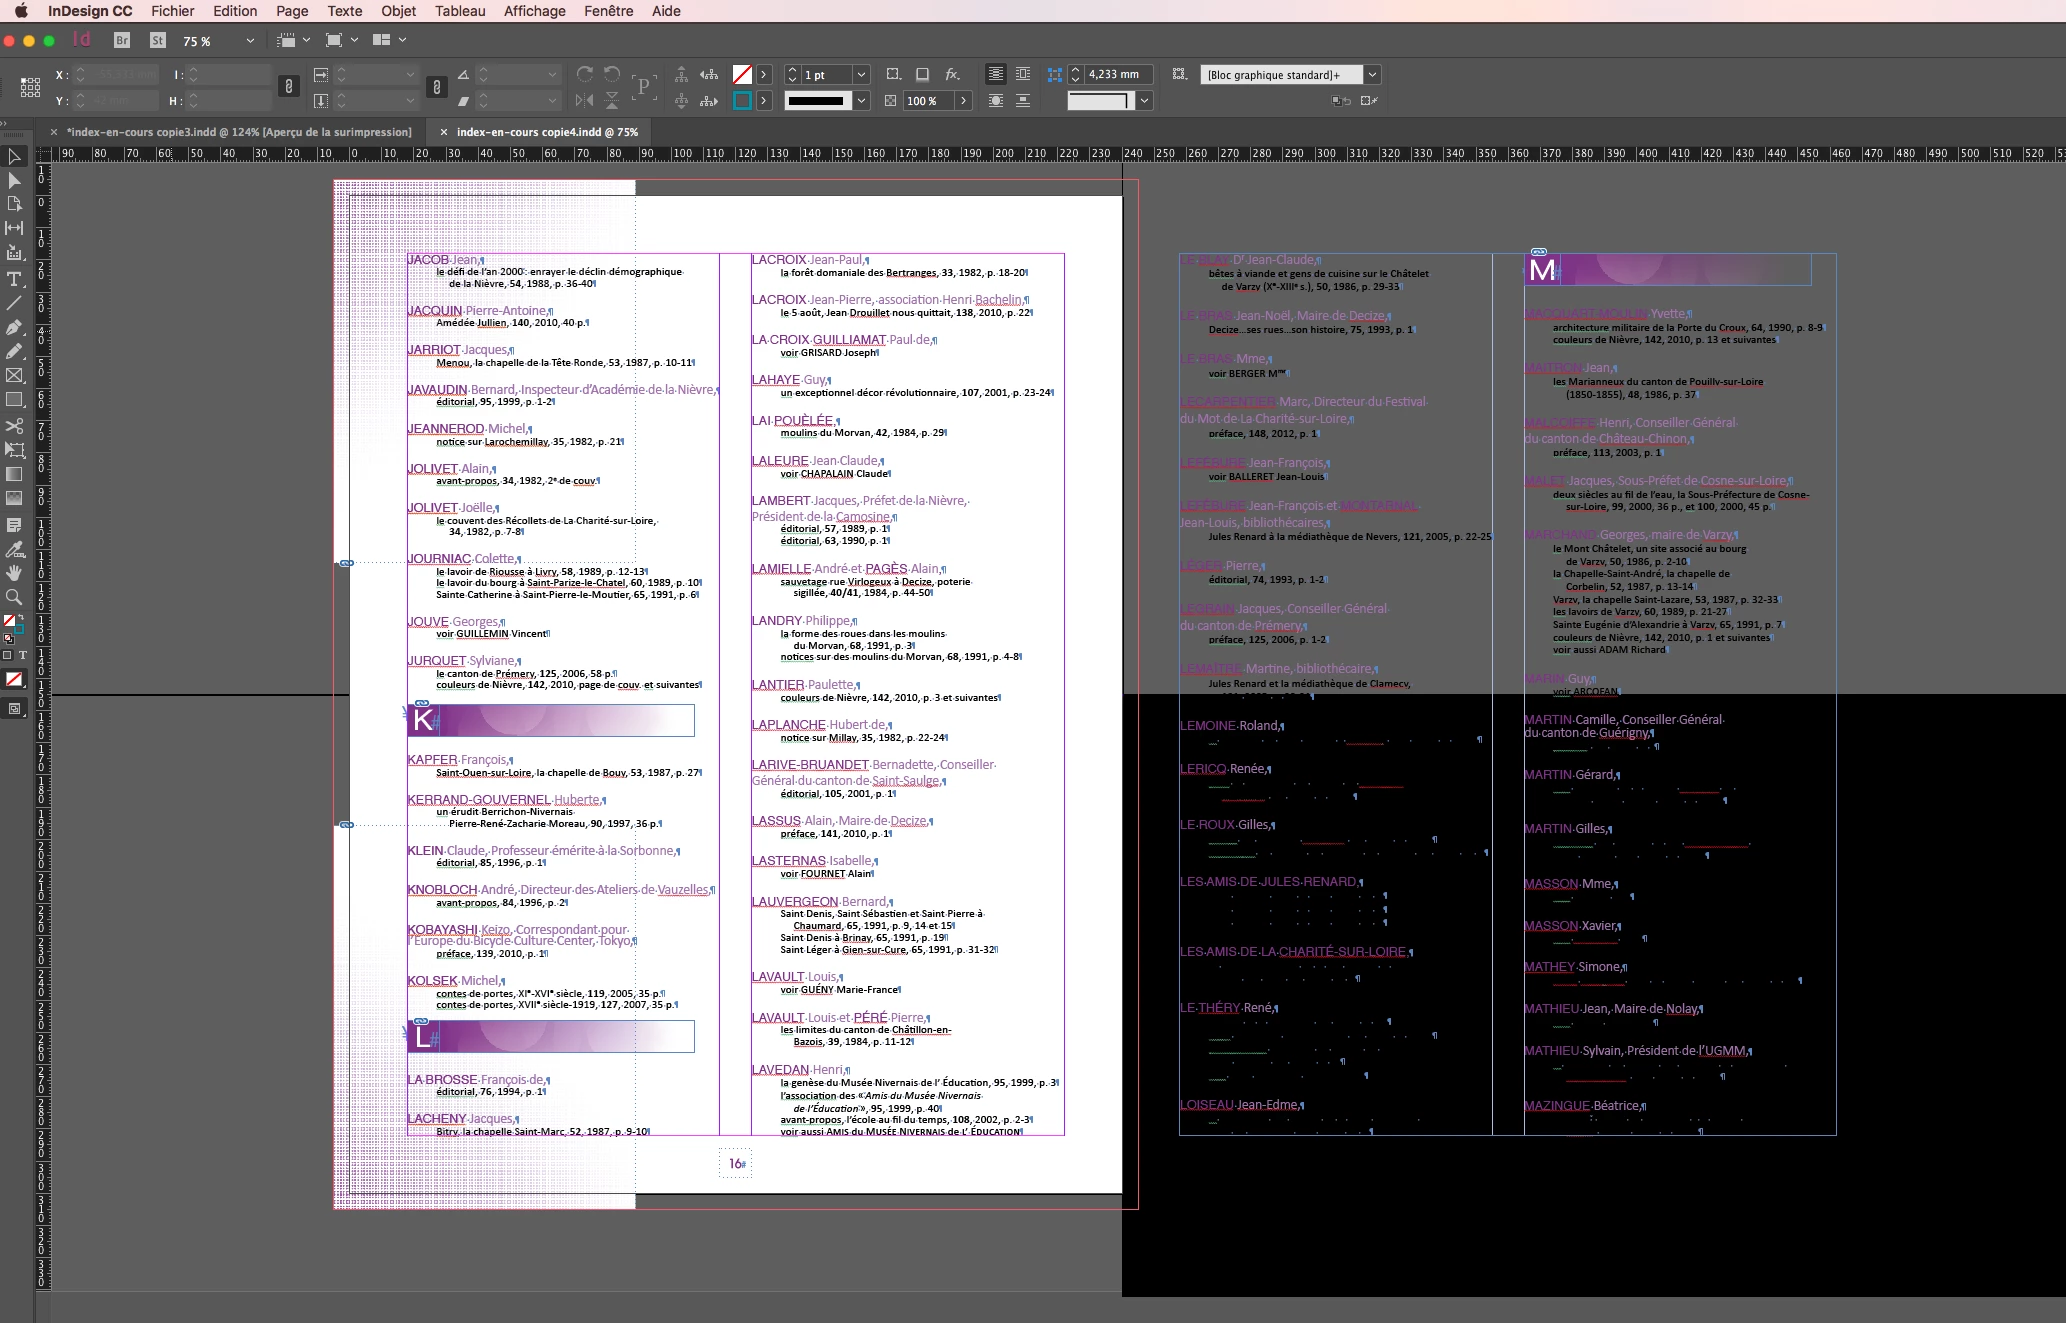Click the fx effects icon
This screenshot has width=2066, height=1323.
tap(952, 75)
